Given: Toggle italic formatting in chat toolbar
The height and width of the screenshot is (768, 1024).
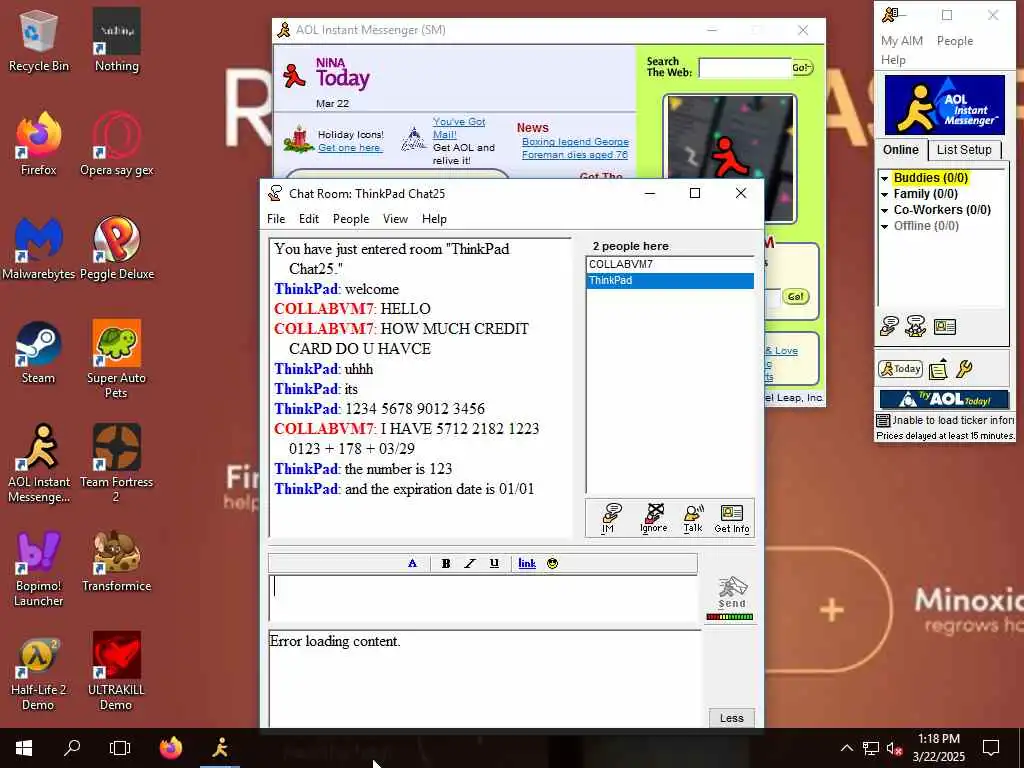Looking at the screenshot, I should click(470, 564).
